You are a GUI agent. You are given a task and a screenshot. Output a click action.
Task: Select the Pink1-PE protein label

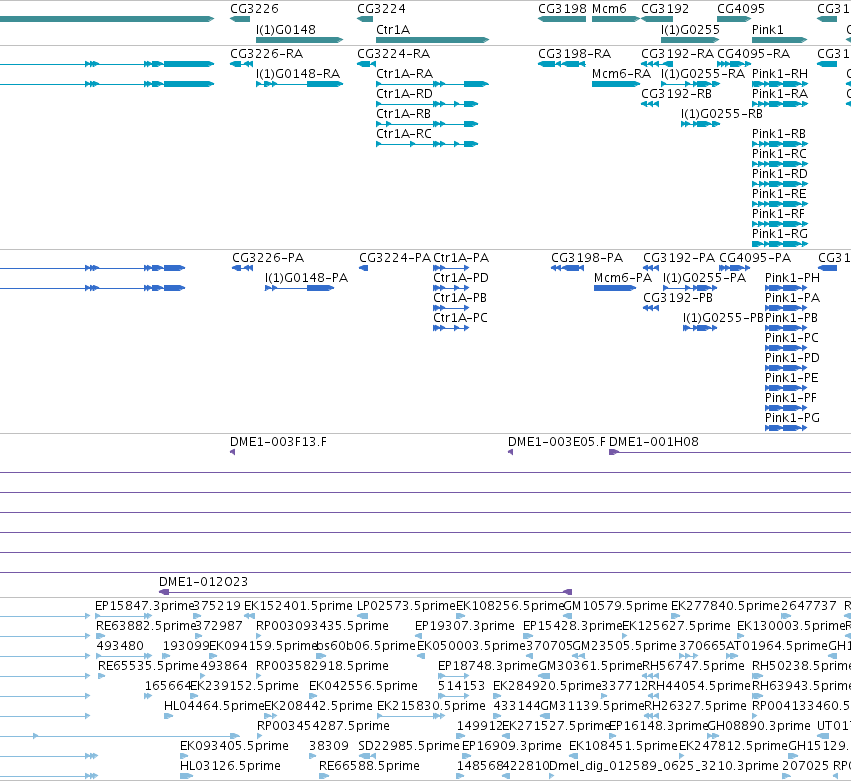(x=791, y=378)
